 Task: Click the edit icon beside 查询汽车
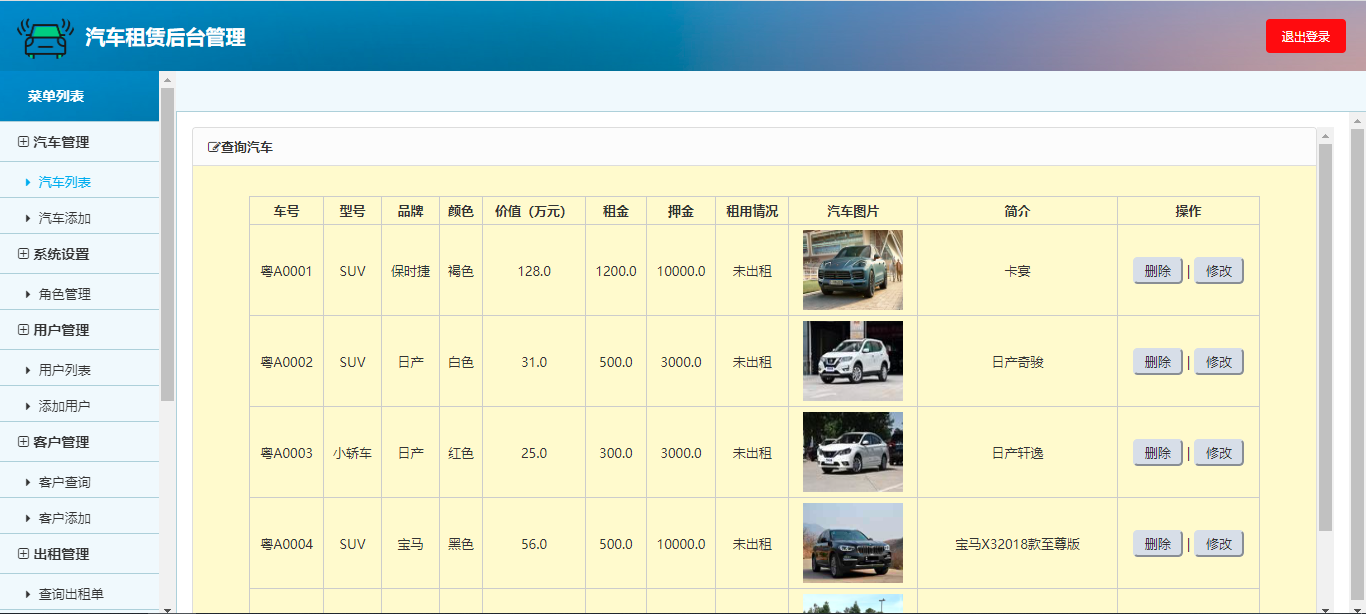point(213,148)
